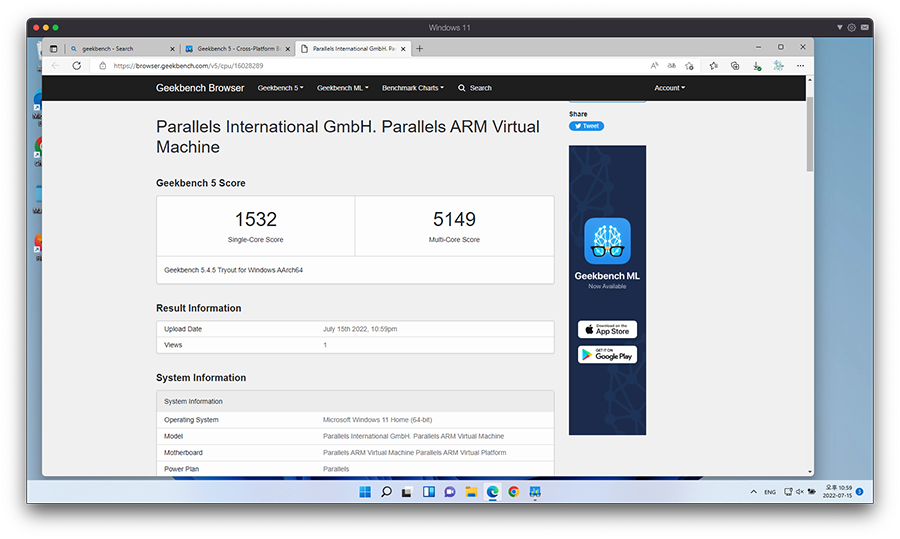Click the Microsoft Windows 11 Home value
This screenshot has width=900, height=539.
(x=377, y=420)
